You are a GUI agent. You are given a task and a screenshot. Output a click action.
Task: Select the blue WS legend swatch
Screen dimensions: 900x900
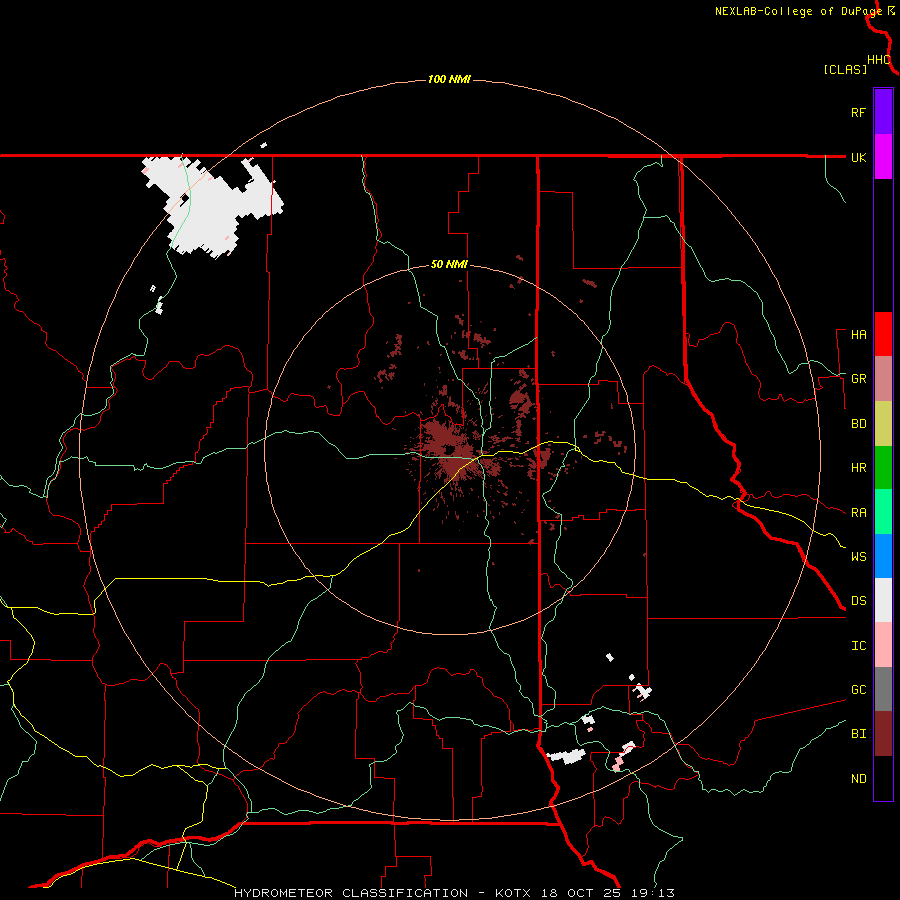[883, 556]
